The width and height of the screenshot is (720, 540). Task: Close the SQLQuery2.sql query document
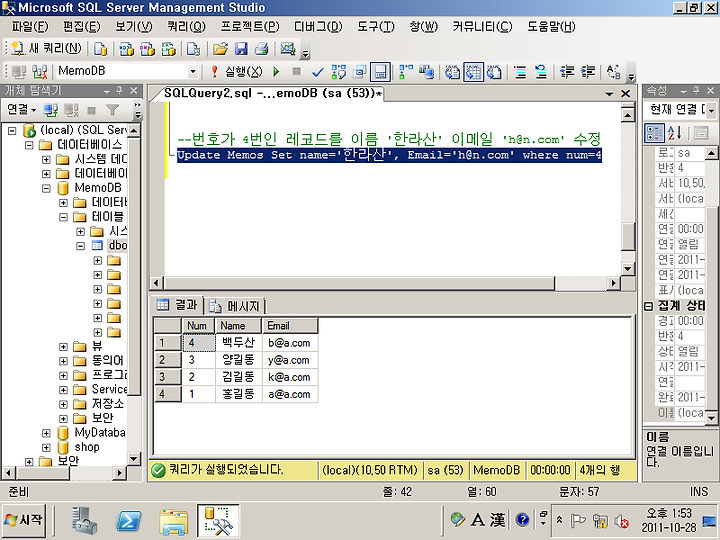pyautogui.click(x=625, y=94)
